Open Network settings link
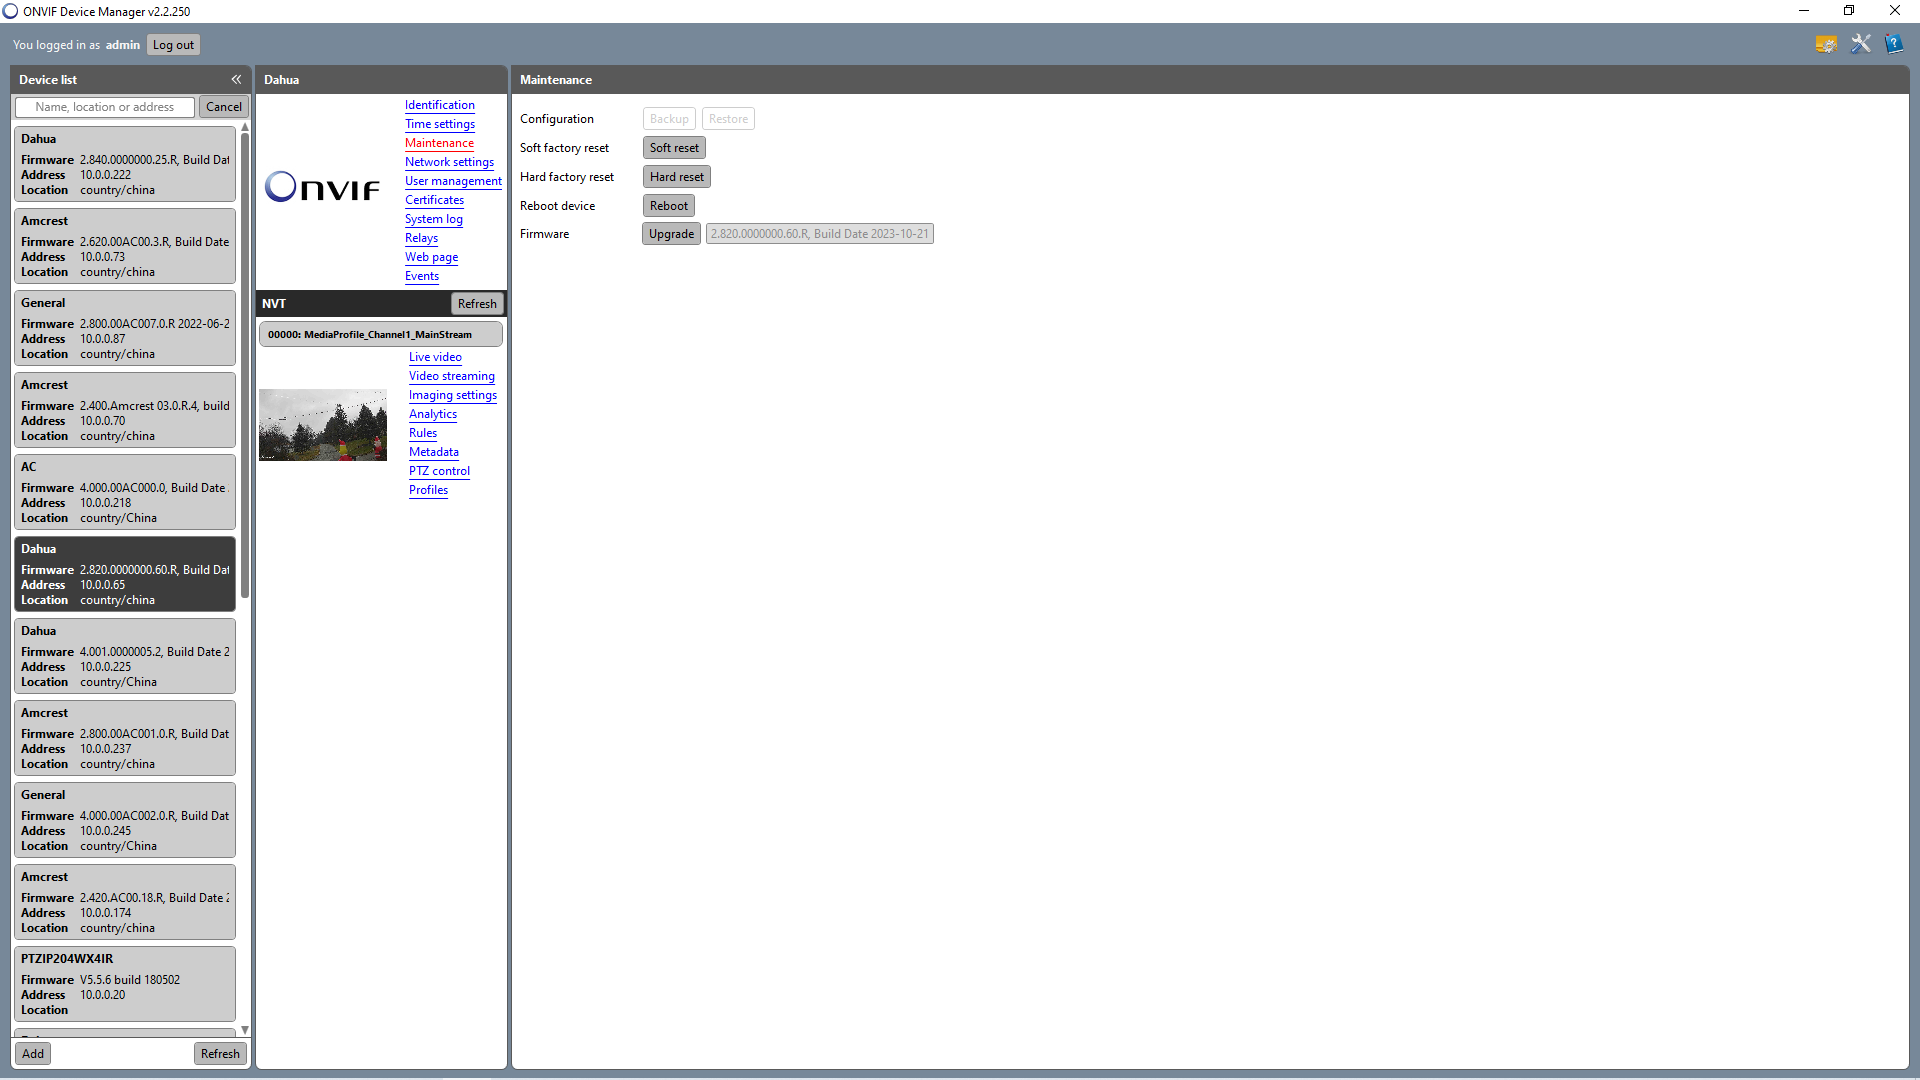The height and width of the screenshot is (1080, 1920). pos(449,162)
